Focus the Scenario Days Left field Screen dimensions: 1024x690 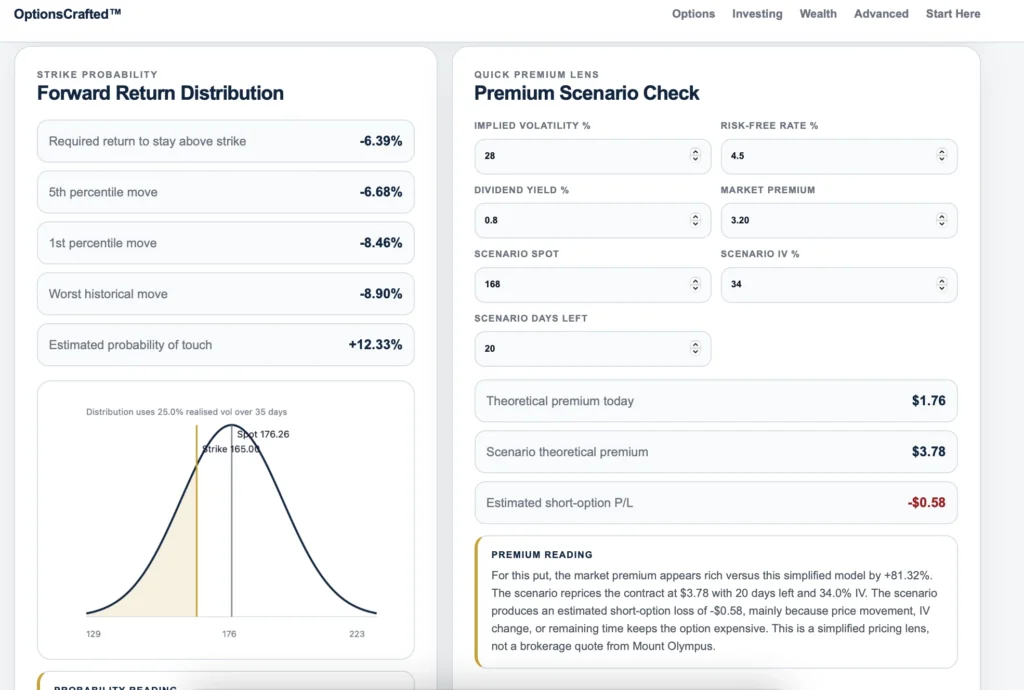click(x=592, y=349)
